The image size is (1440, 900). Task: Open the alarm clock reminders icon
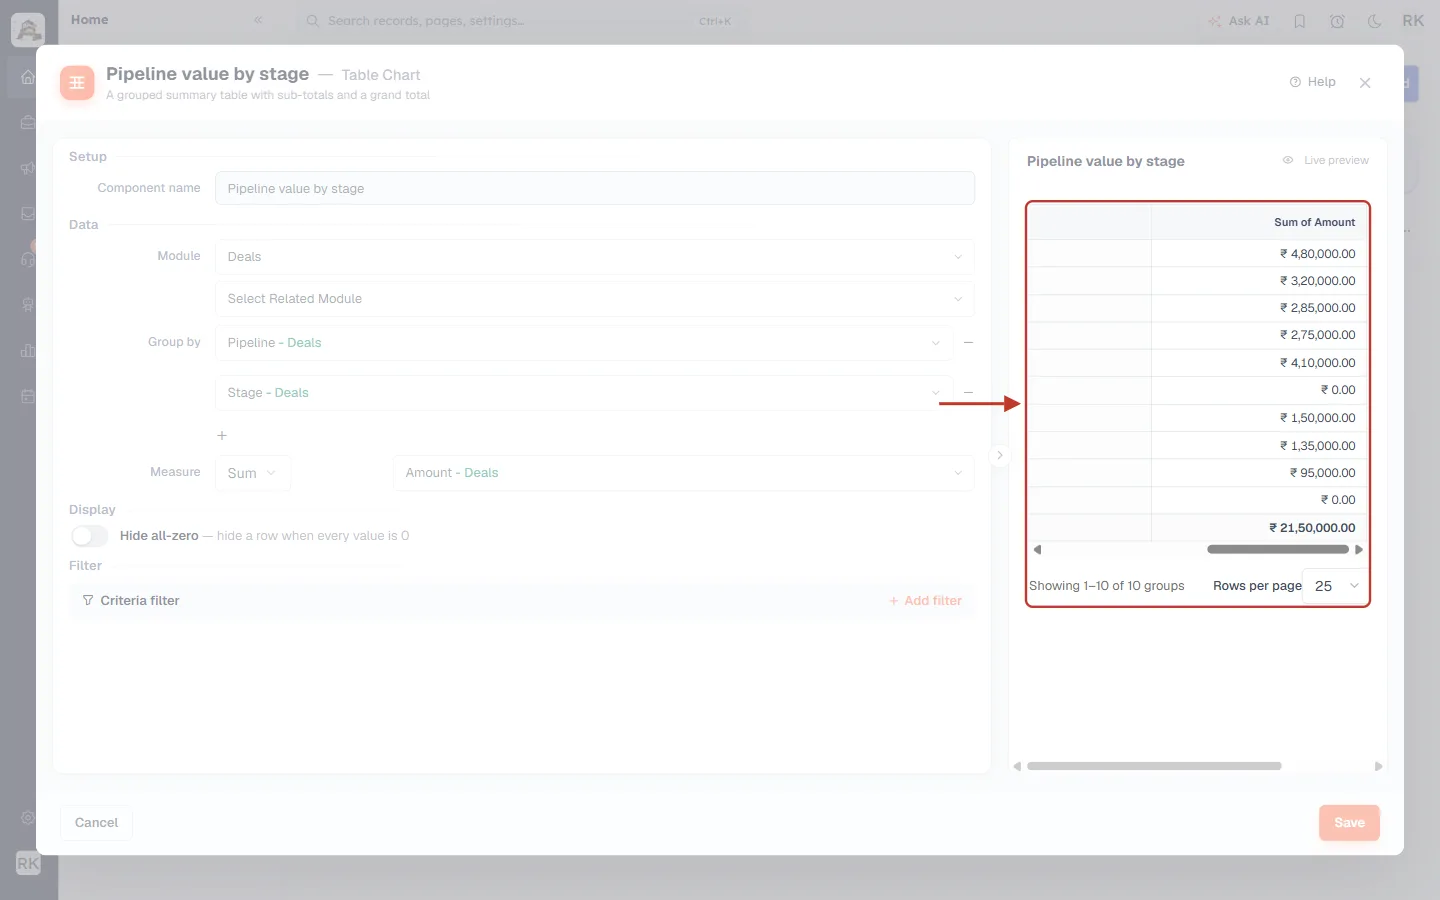point(1337,21)
